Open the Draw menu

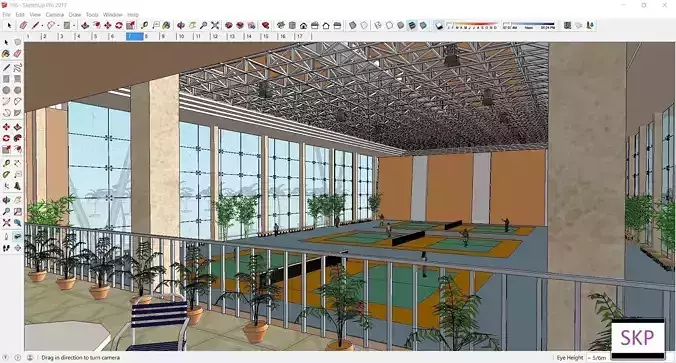click(75, 15)
